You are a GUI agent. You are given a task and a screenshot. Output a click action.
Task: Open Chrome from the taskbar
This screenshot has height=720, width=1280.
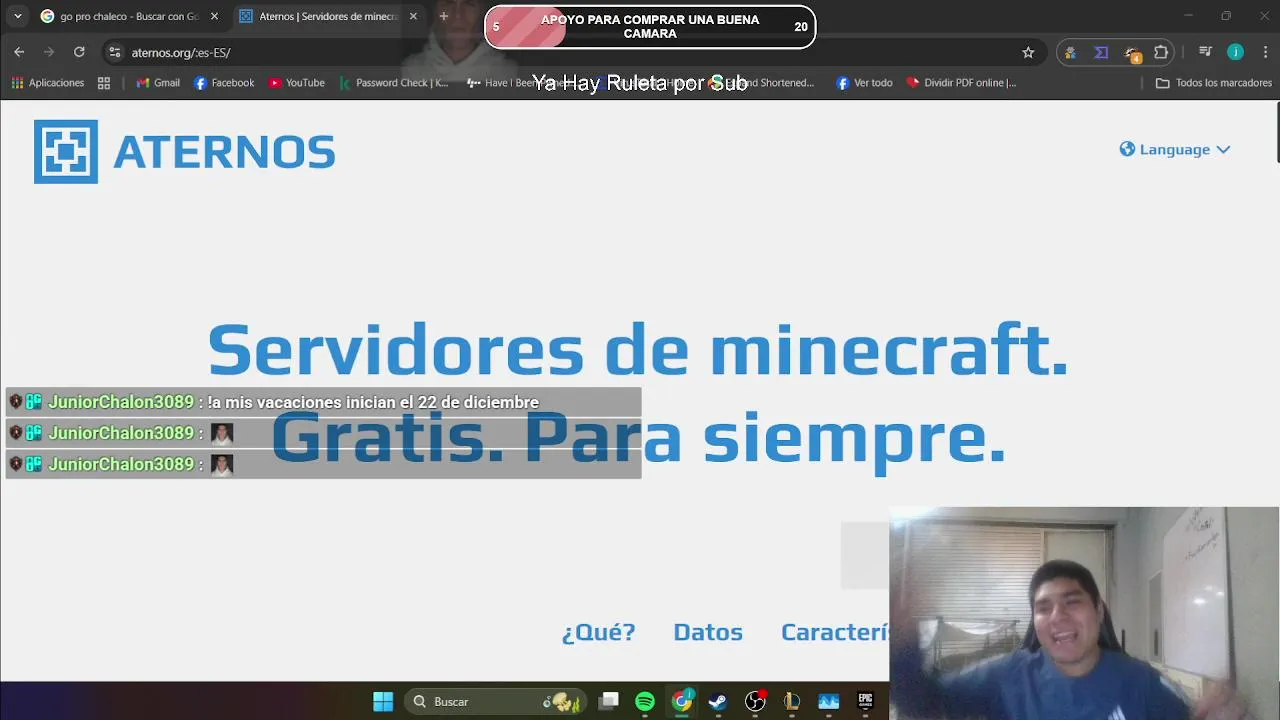tap(682, 702)
